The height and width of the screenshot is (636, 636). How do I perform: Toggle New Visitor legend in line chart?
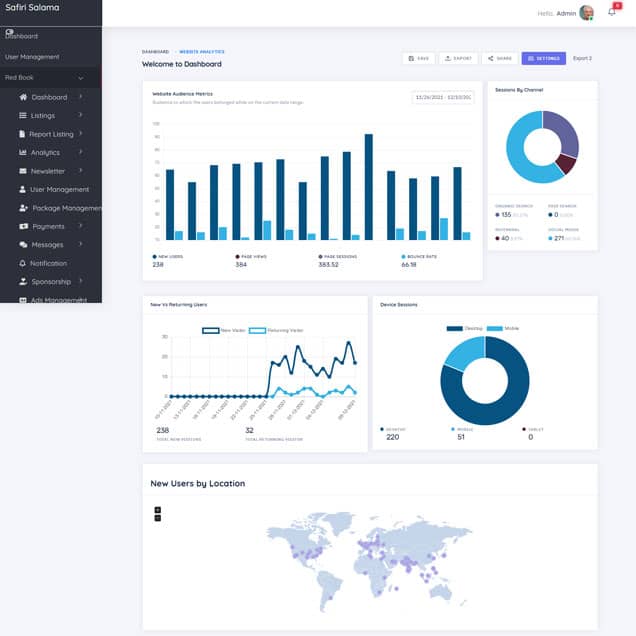coord(224,331)
